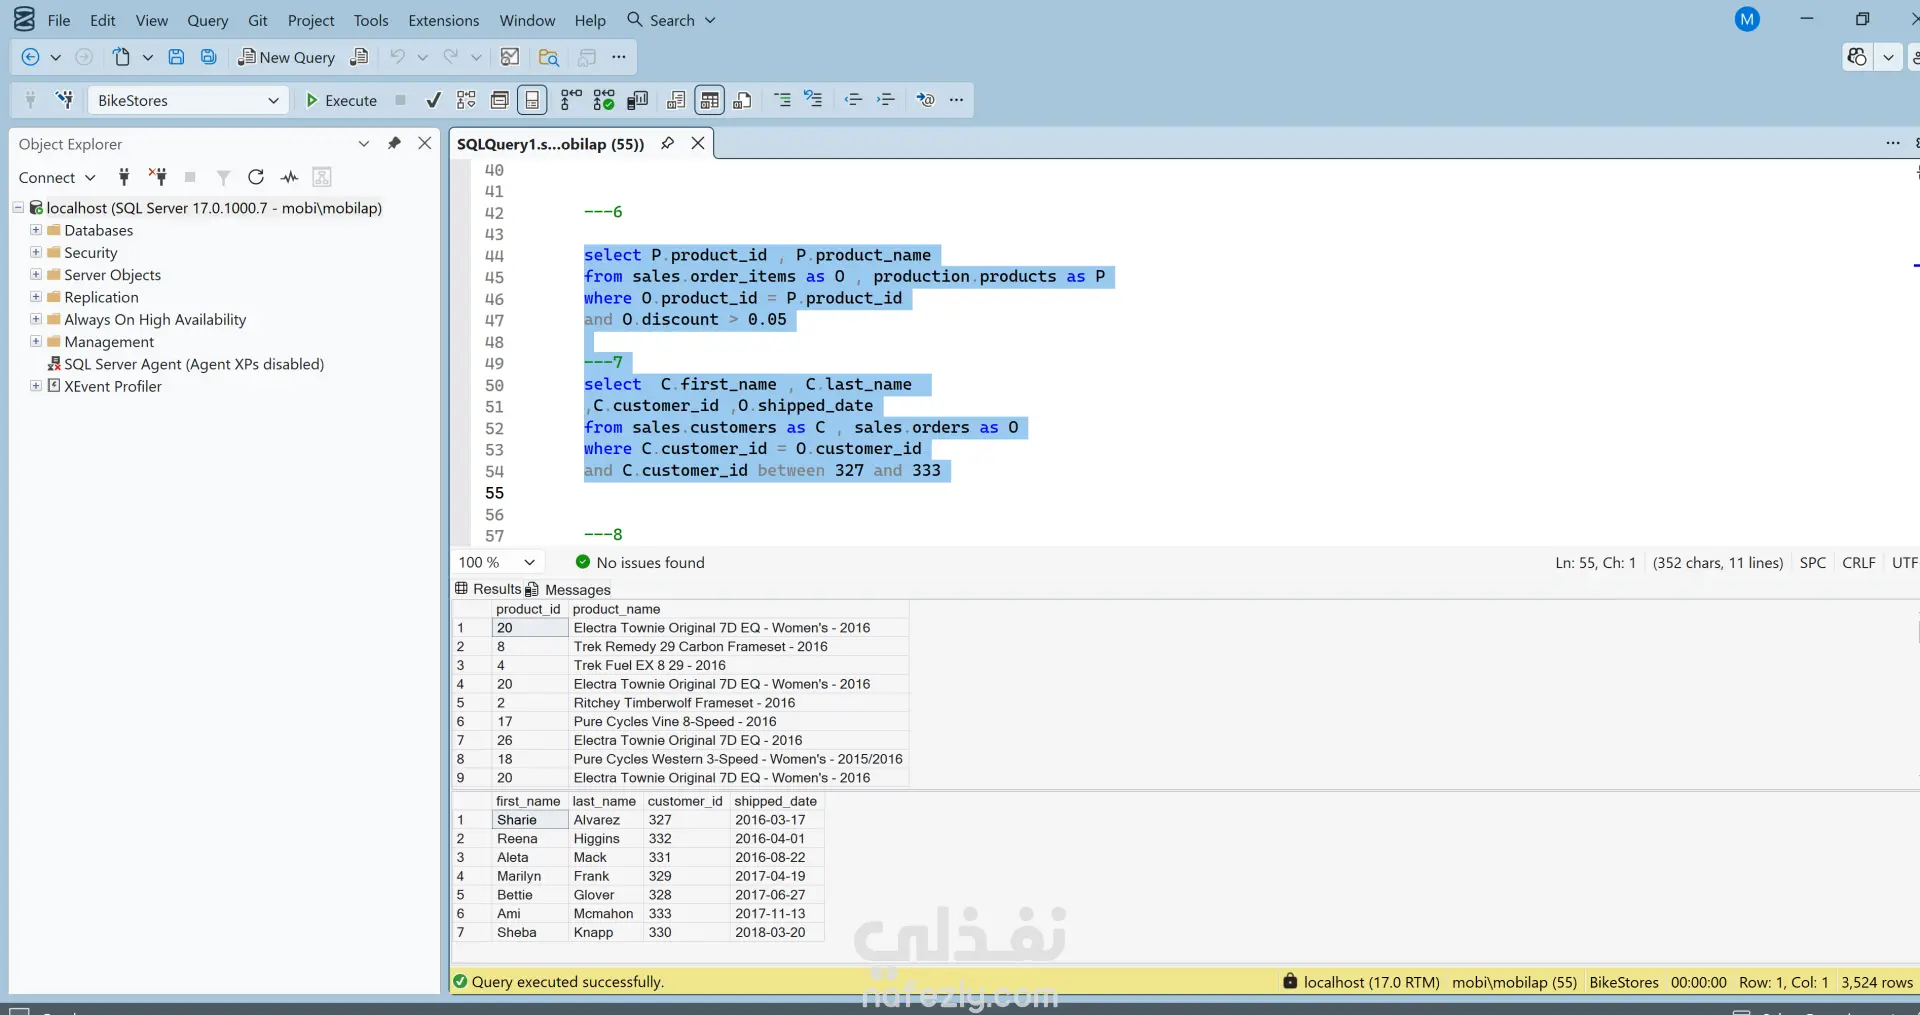Open the BikeStores database dropdown
This screenshot has width=1920, height=1015.
click(188, 100)
